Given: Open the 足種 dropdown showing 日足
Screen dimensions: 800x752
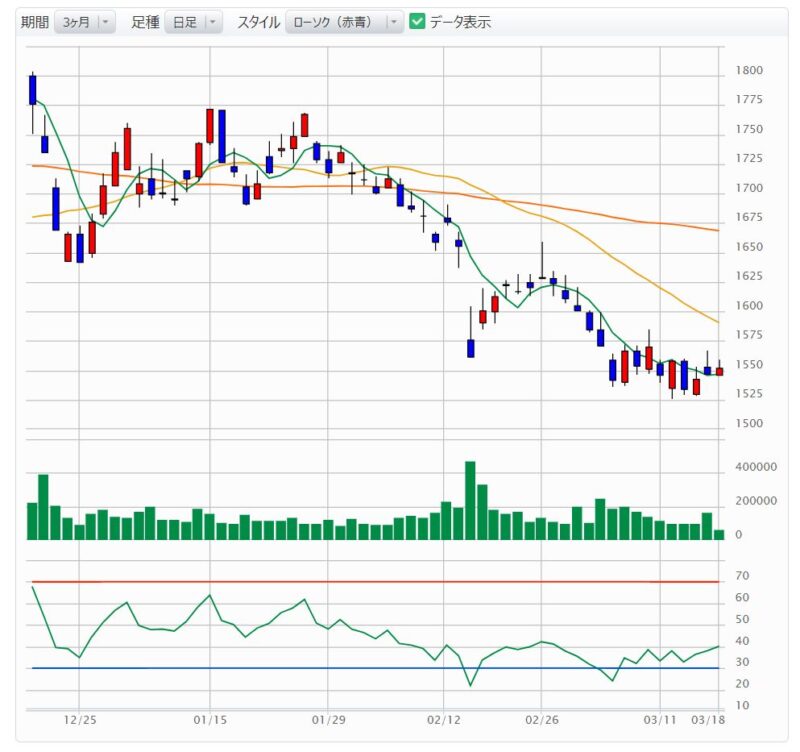Looking at the screenshot, I should click(x=193, y=22).
